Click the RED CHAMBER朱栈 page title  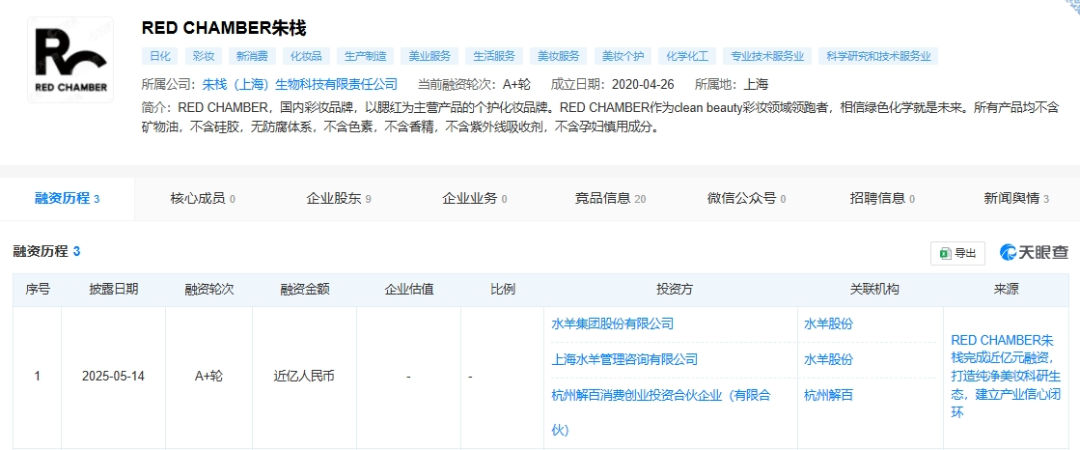[224, 28]
